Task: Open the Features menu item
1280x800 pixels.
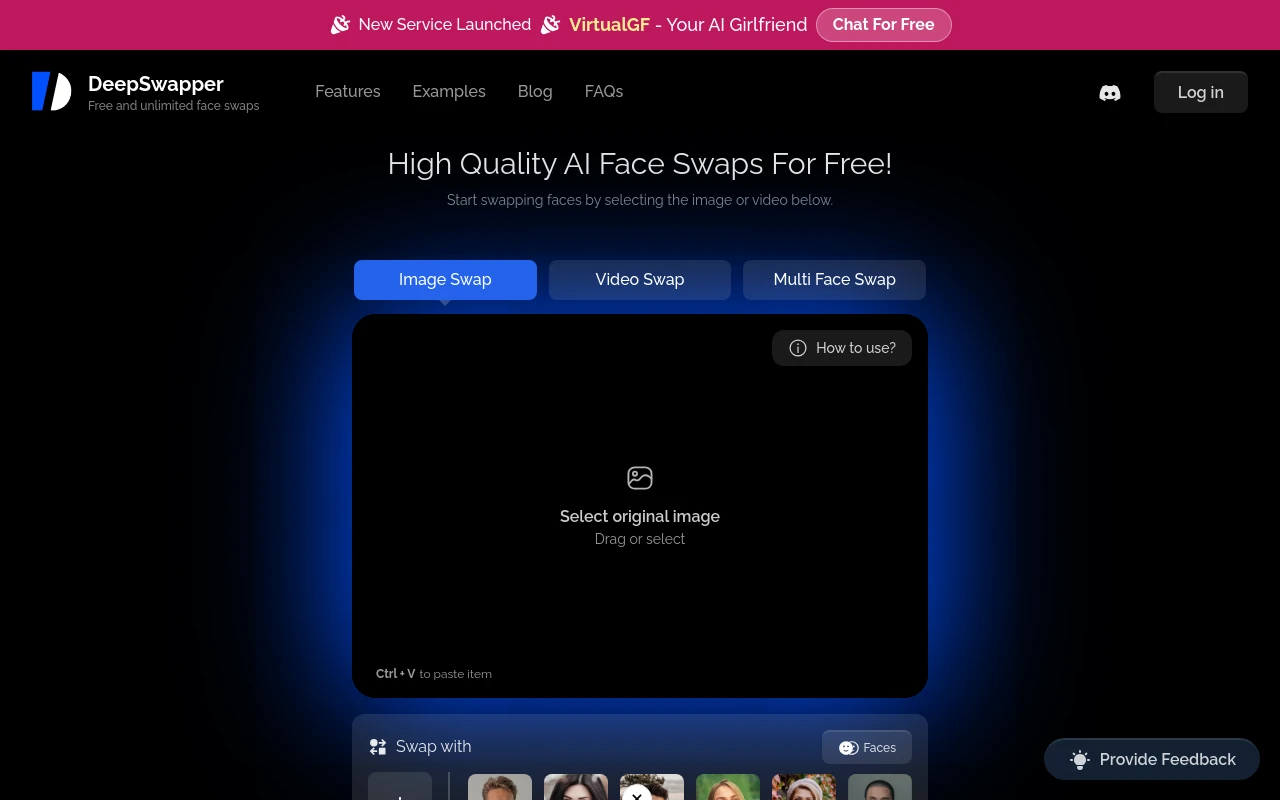Action: tap(348, 91)
